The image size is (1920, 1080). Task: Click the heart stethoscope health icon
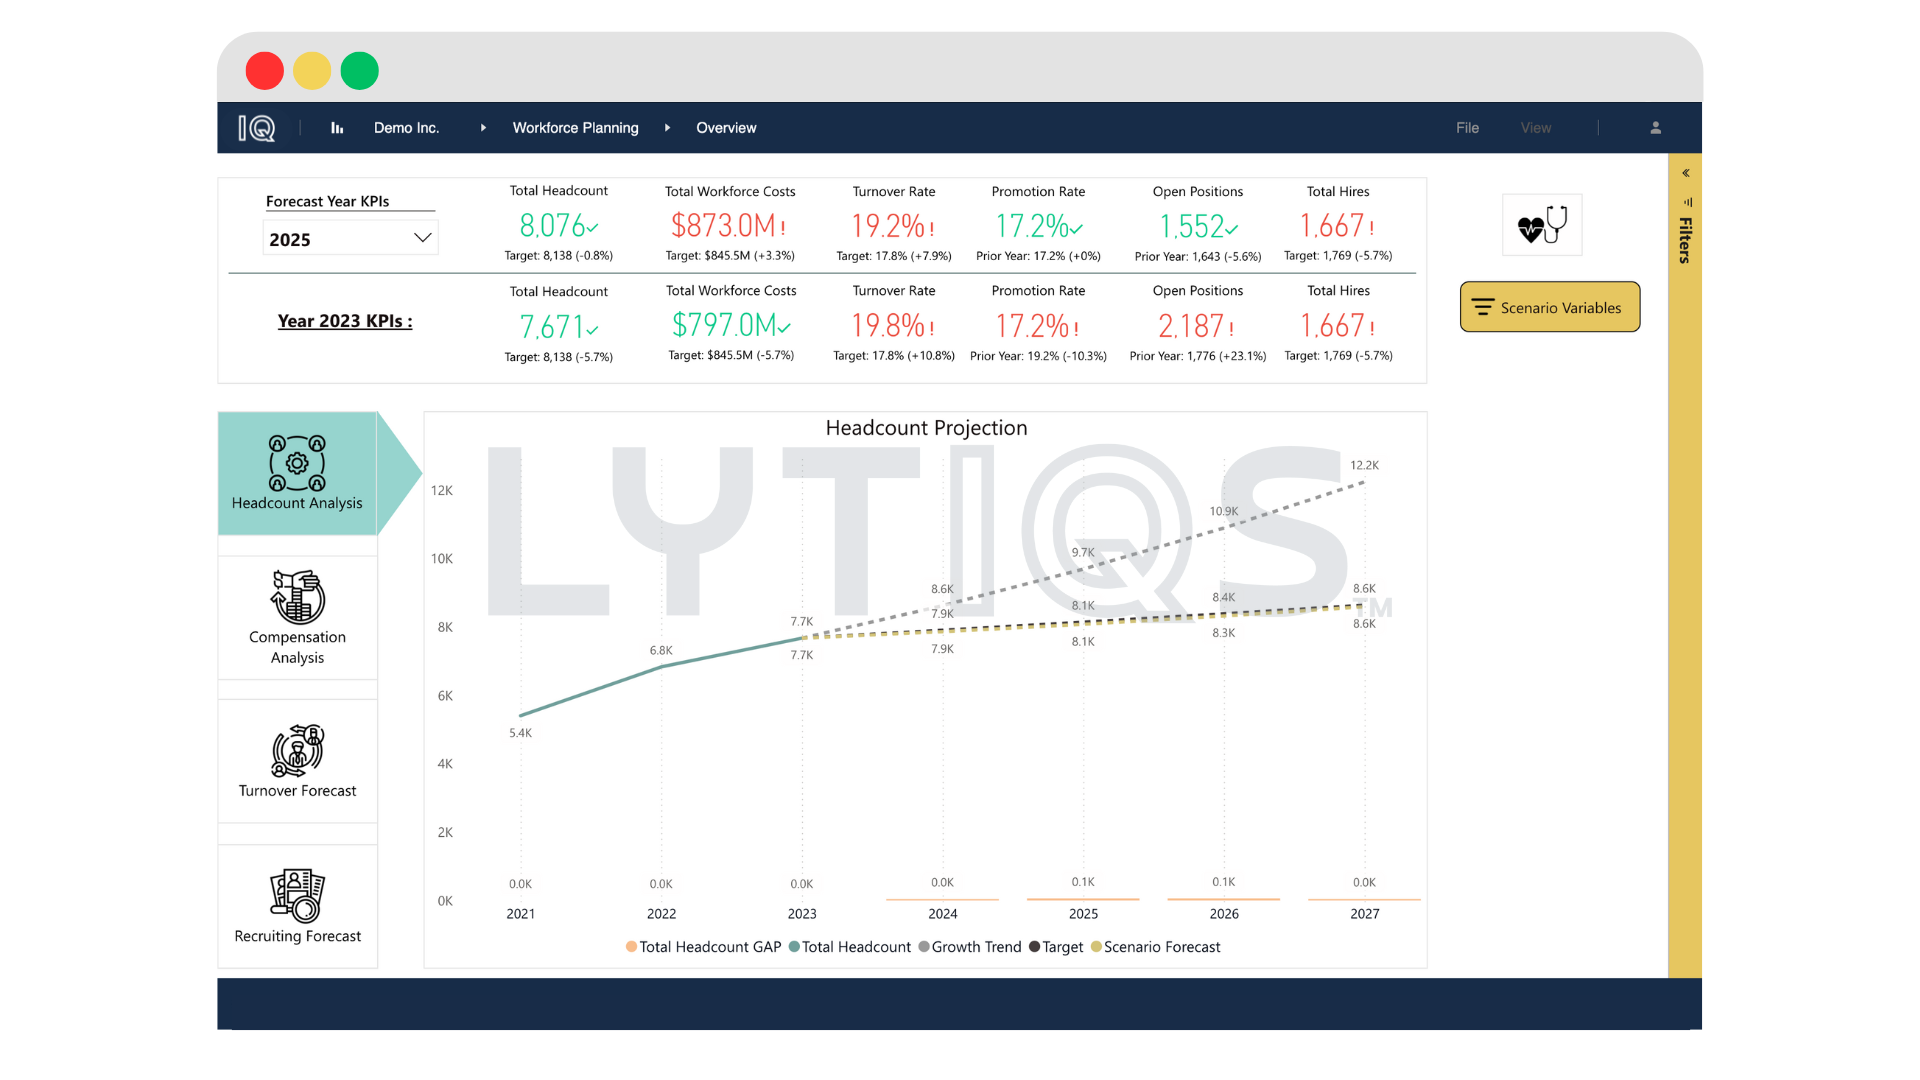1542,225
